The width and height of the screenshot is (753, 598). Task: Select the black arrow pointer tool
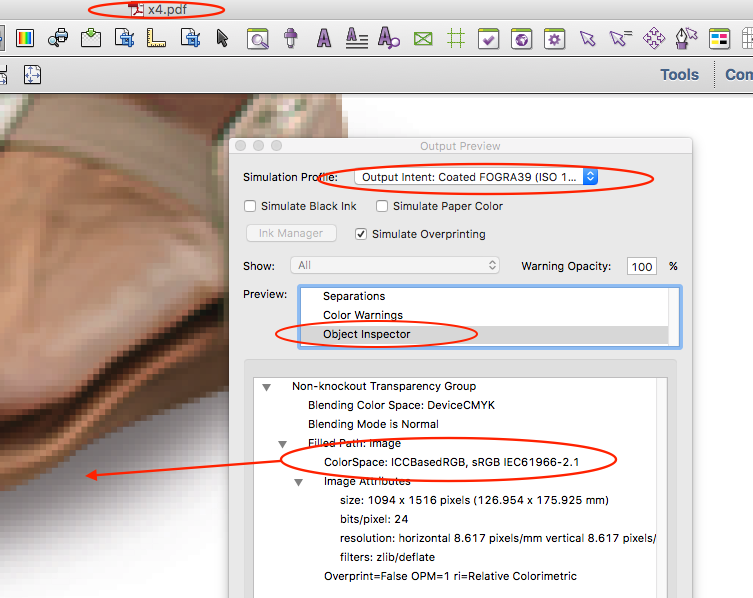point(222,38)
